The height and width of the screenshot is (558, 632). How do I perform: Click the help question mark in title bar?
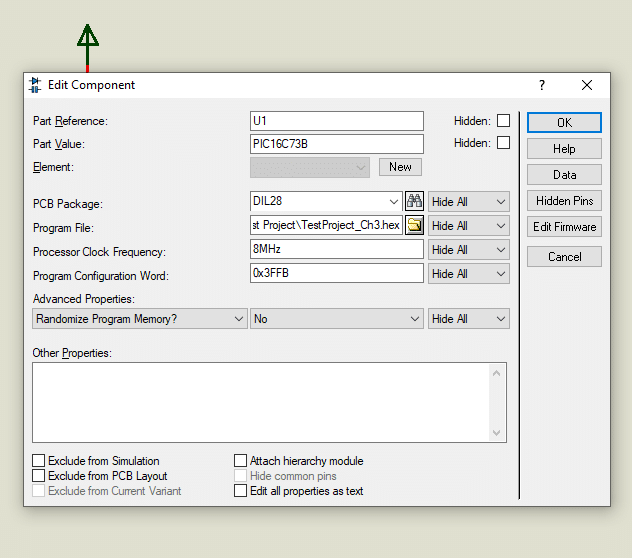tap(542, 85)
